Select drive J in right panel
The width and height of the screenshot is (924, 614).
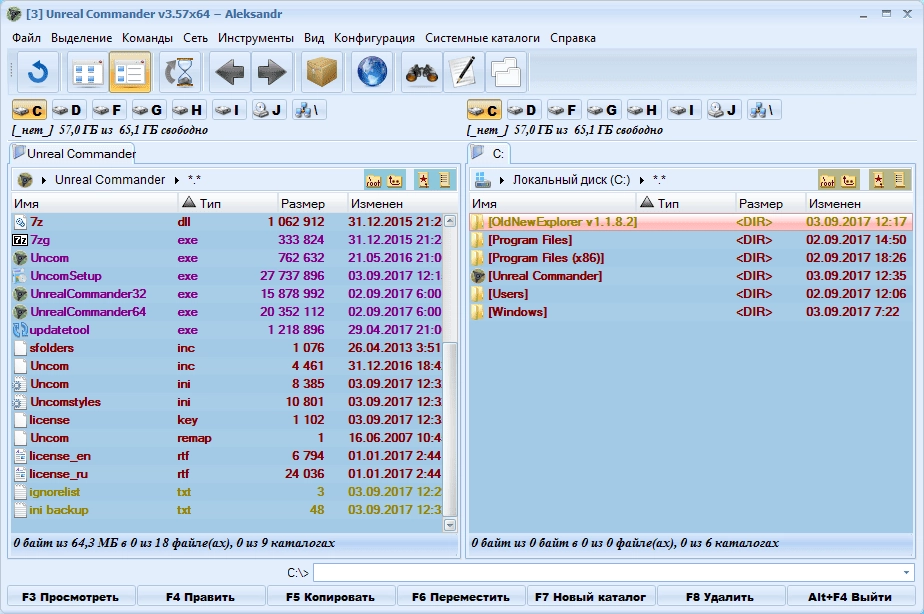[724, 110]
